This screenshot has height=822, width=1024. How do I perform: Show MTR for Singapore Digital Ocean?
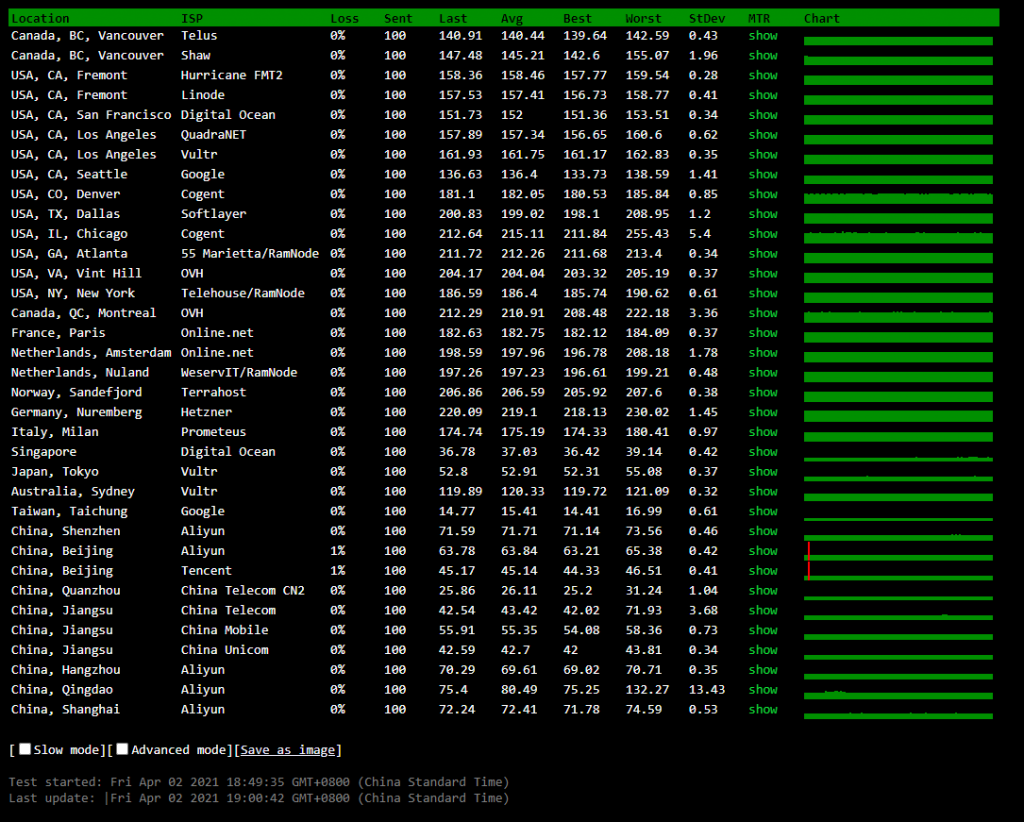pyautogui.click(x=762, y=452)
